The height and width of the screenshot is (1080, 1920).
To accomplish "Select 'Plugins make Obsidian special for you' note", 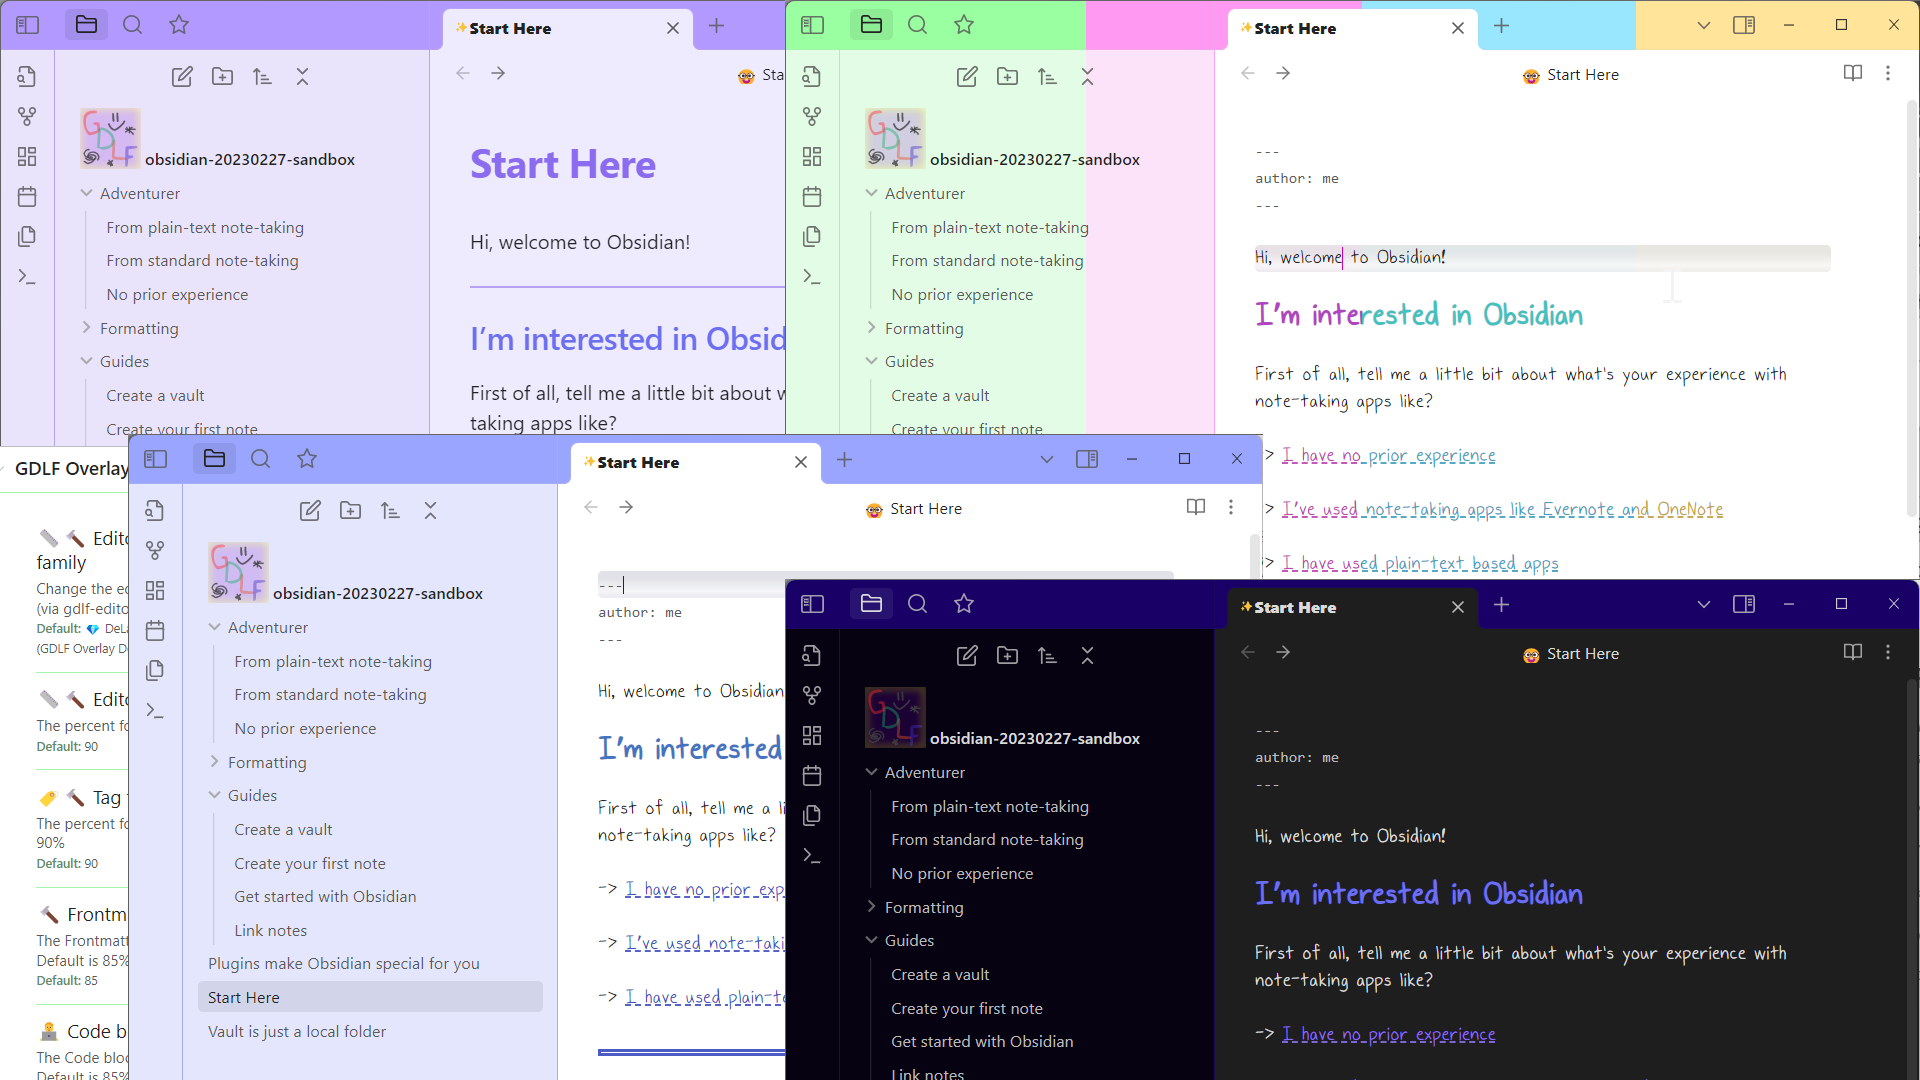I will [344, 963].
